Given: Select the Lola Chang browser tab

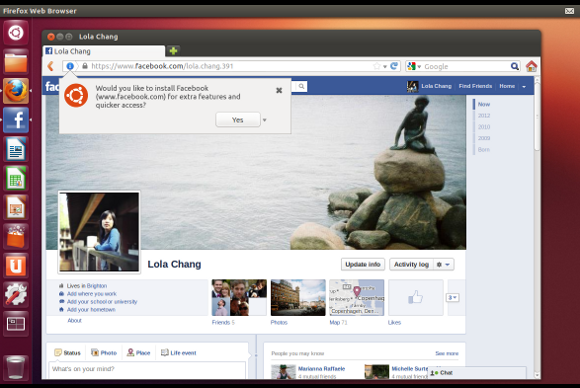Looking at the screenshot, I should (104, 51).
